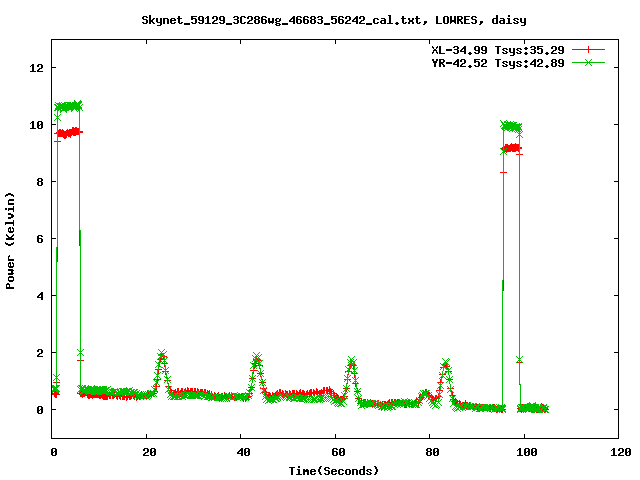Viewport: 640px width, 480px height.
Task: Click the y-axis tick label 2
Action: tap(40, 353)
